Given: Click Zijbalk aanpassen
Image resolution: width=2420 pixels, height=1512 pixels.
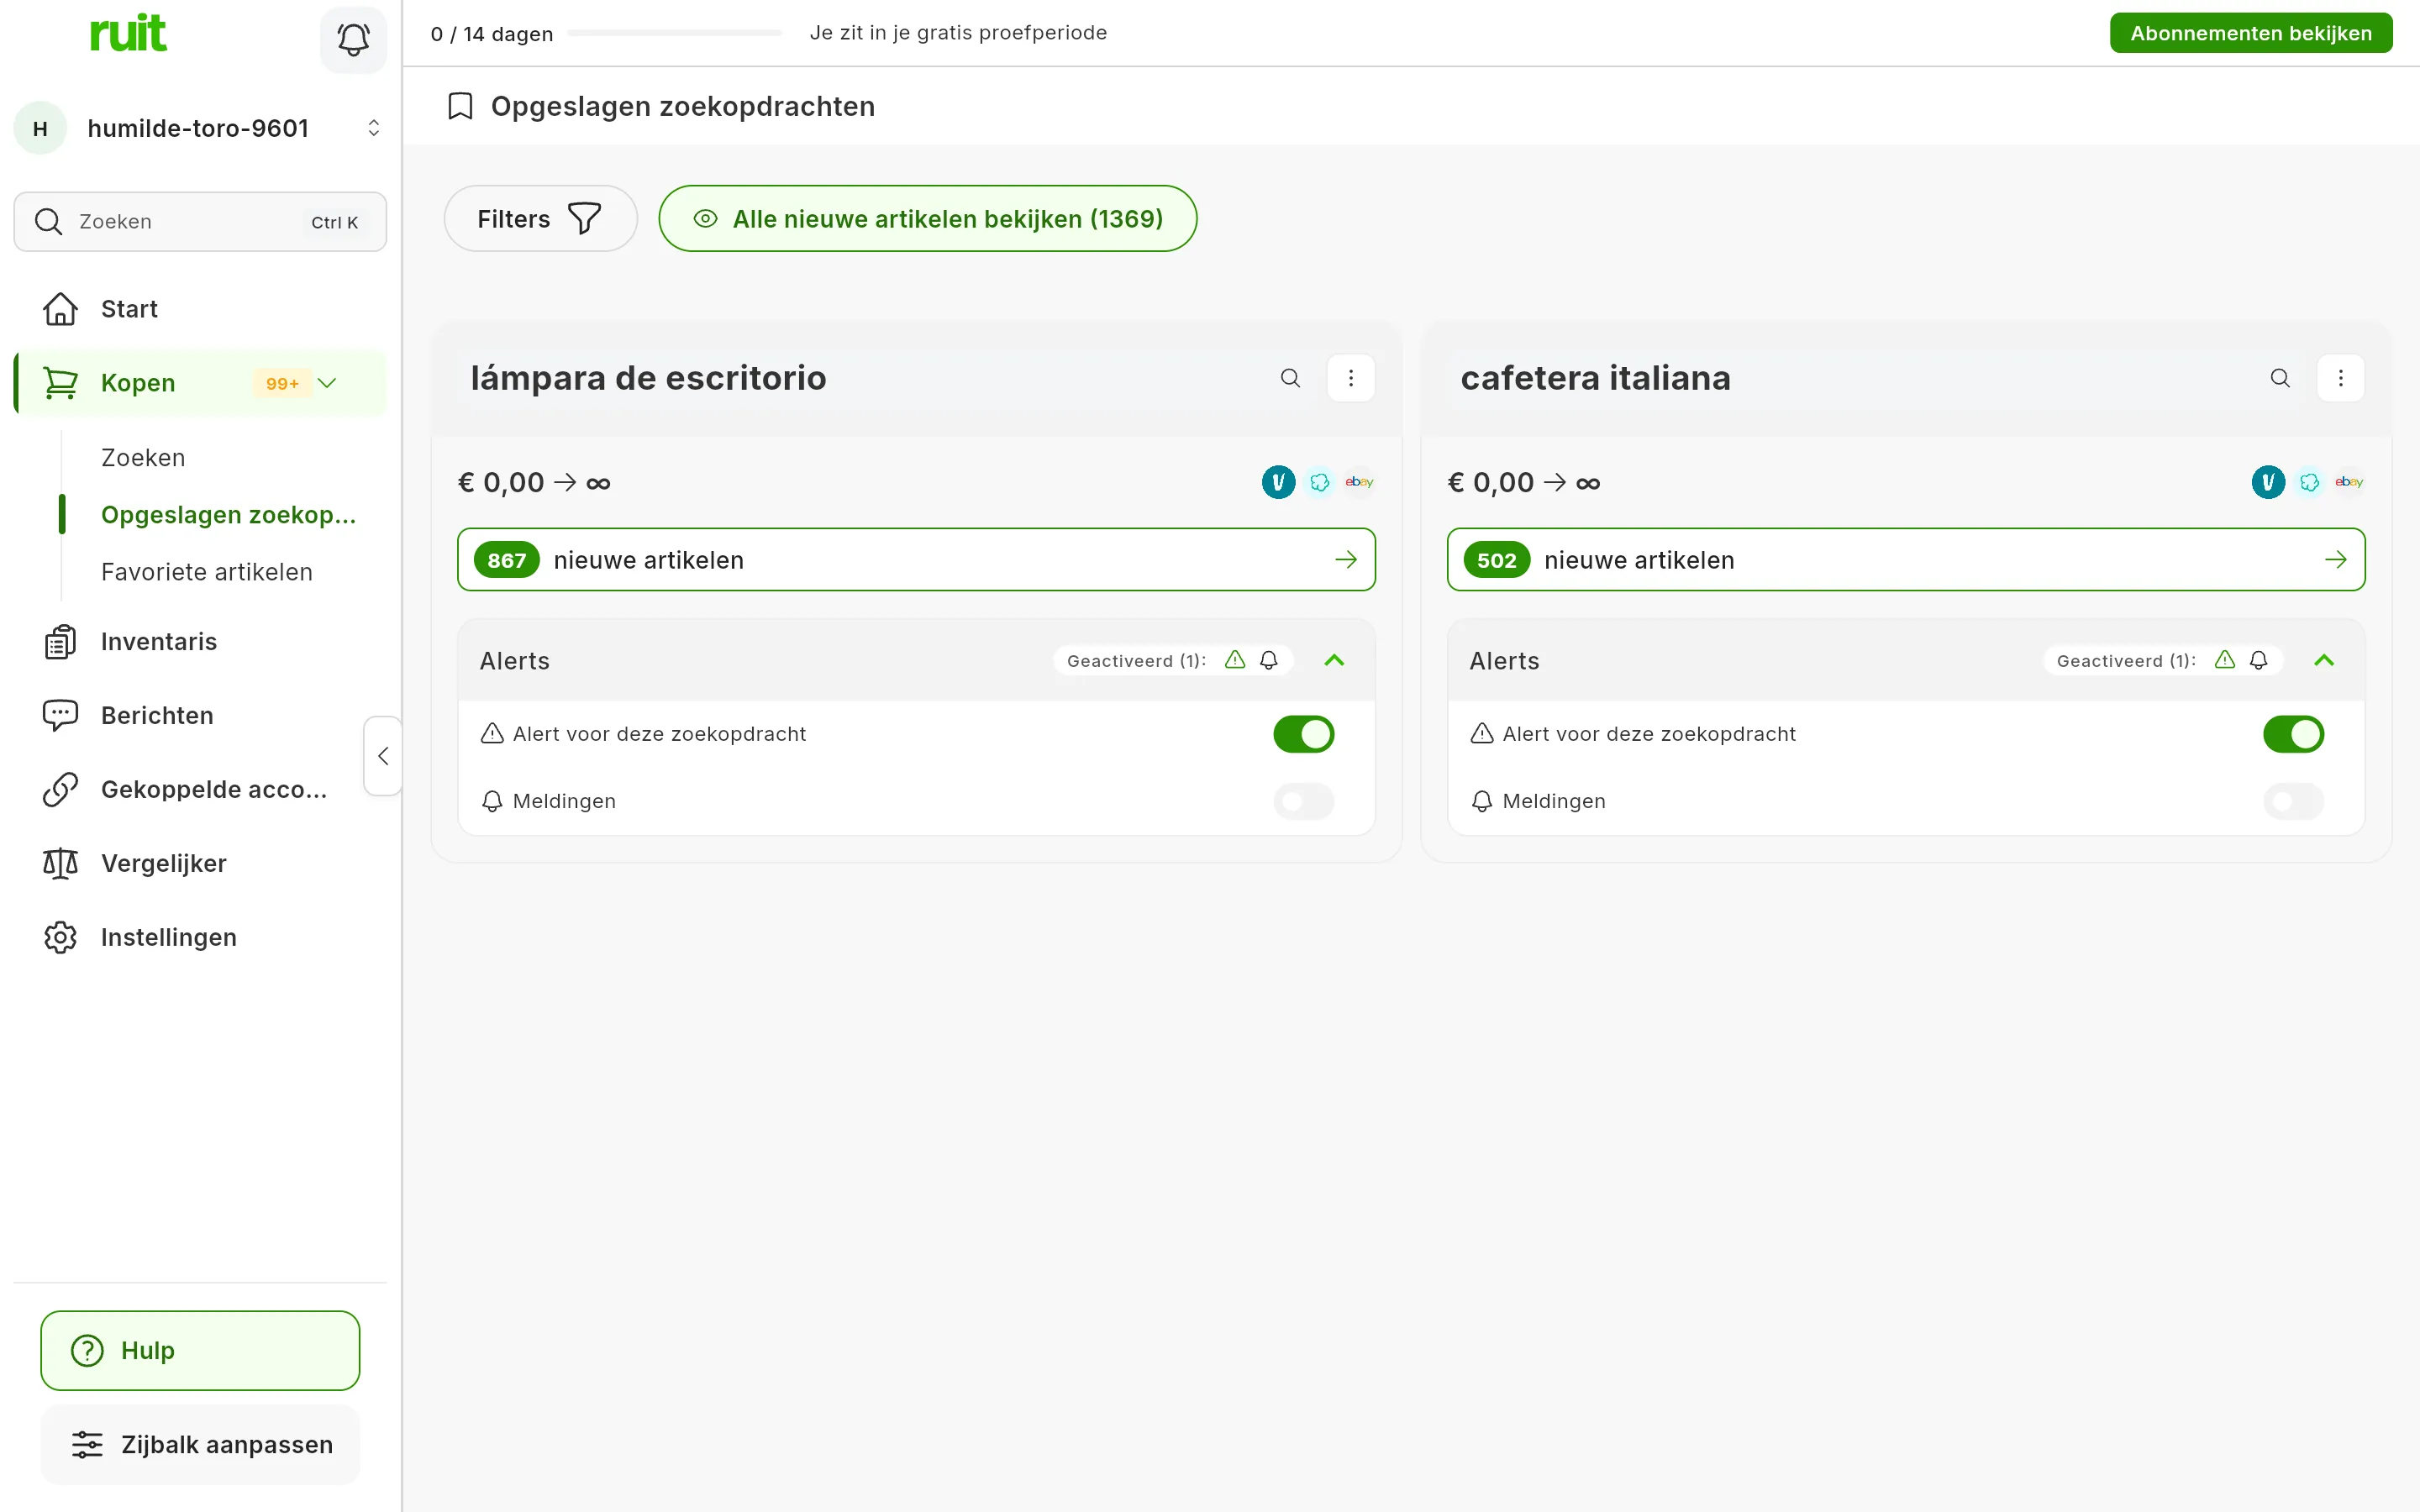Looking at the screenshot, I should pyautogui.click(x=200, y=1445).
